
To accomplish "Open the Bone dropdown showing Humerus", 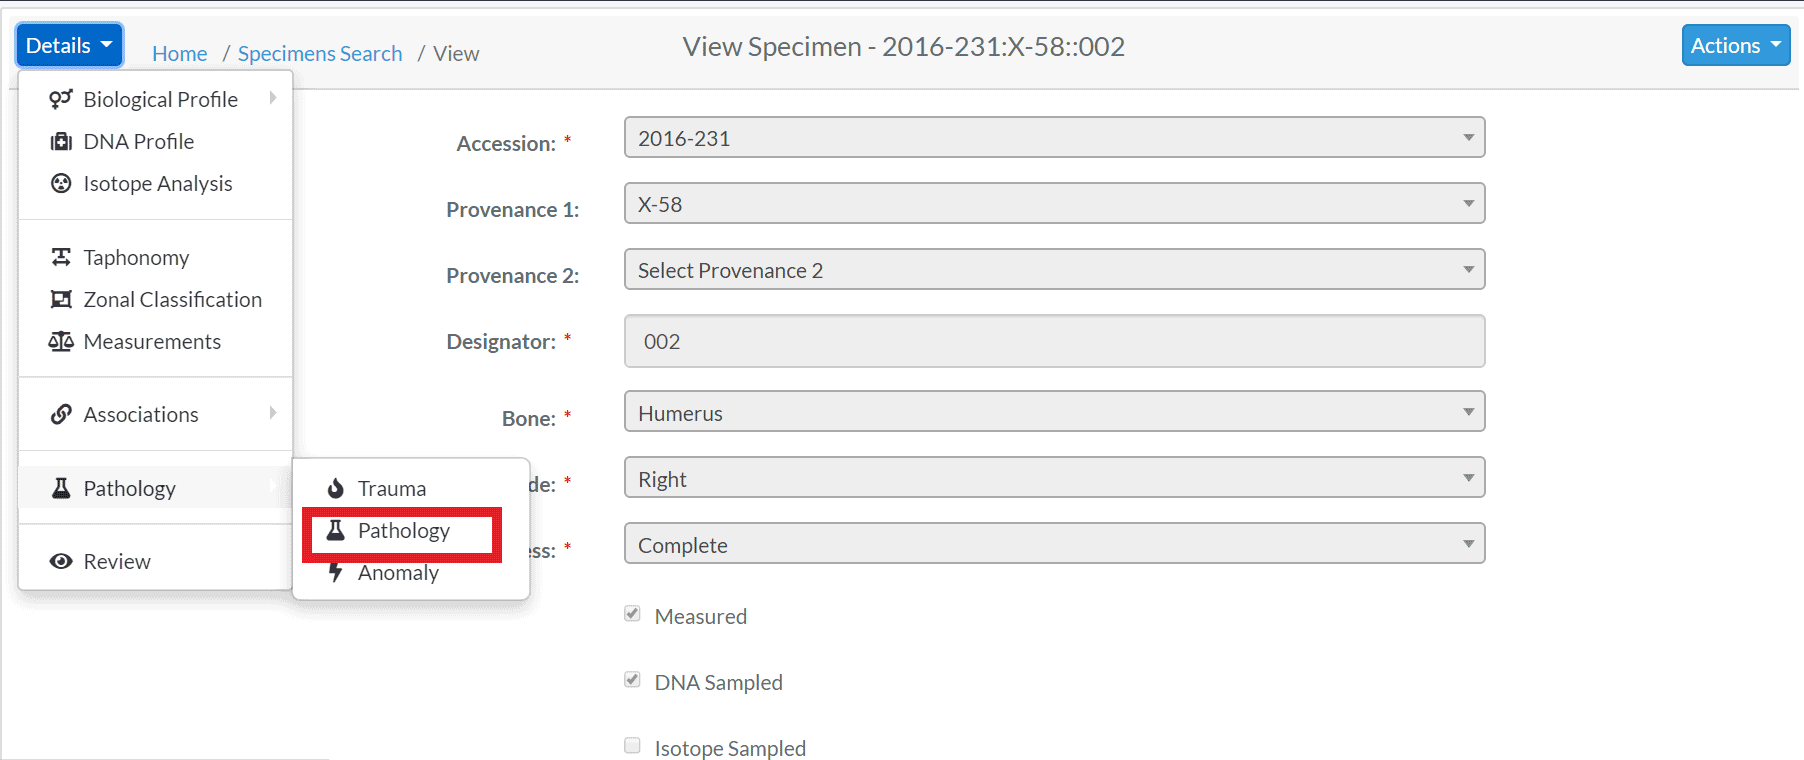I will [x=1054, y=411].
